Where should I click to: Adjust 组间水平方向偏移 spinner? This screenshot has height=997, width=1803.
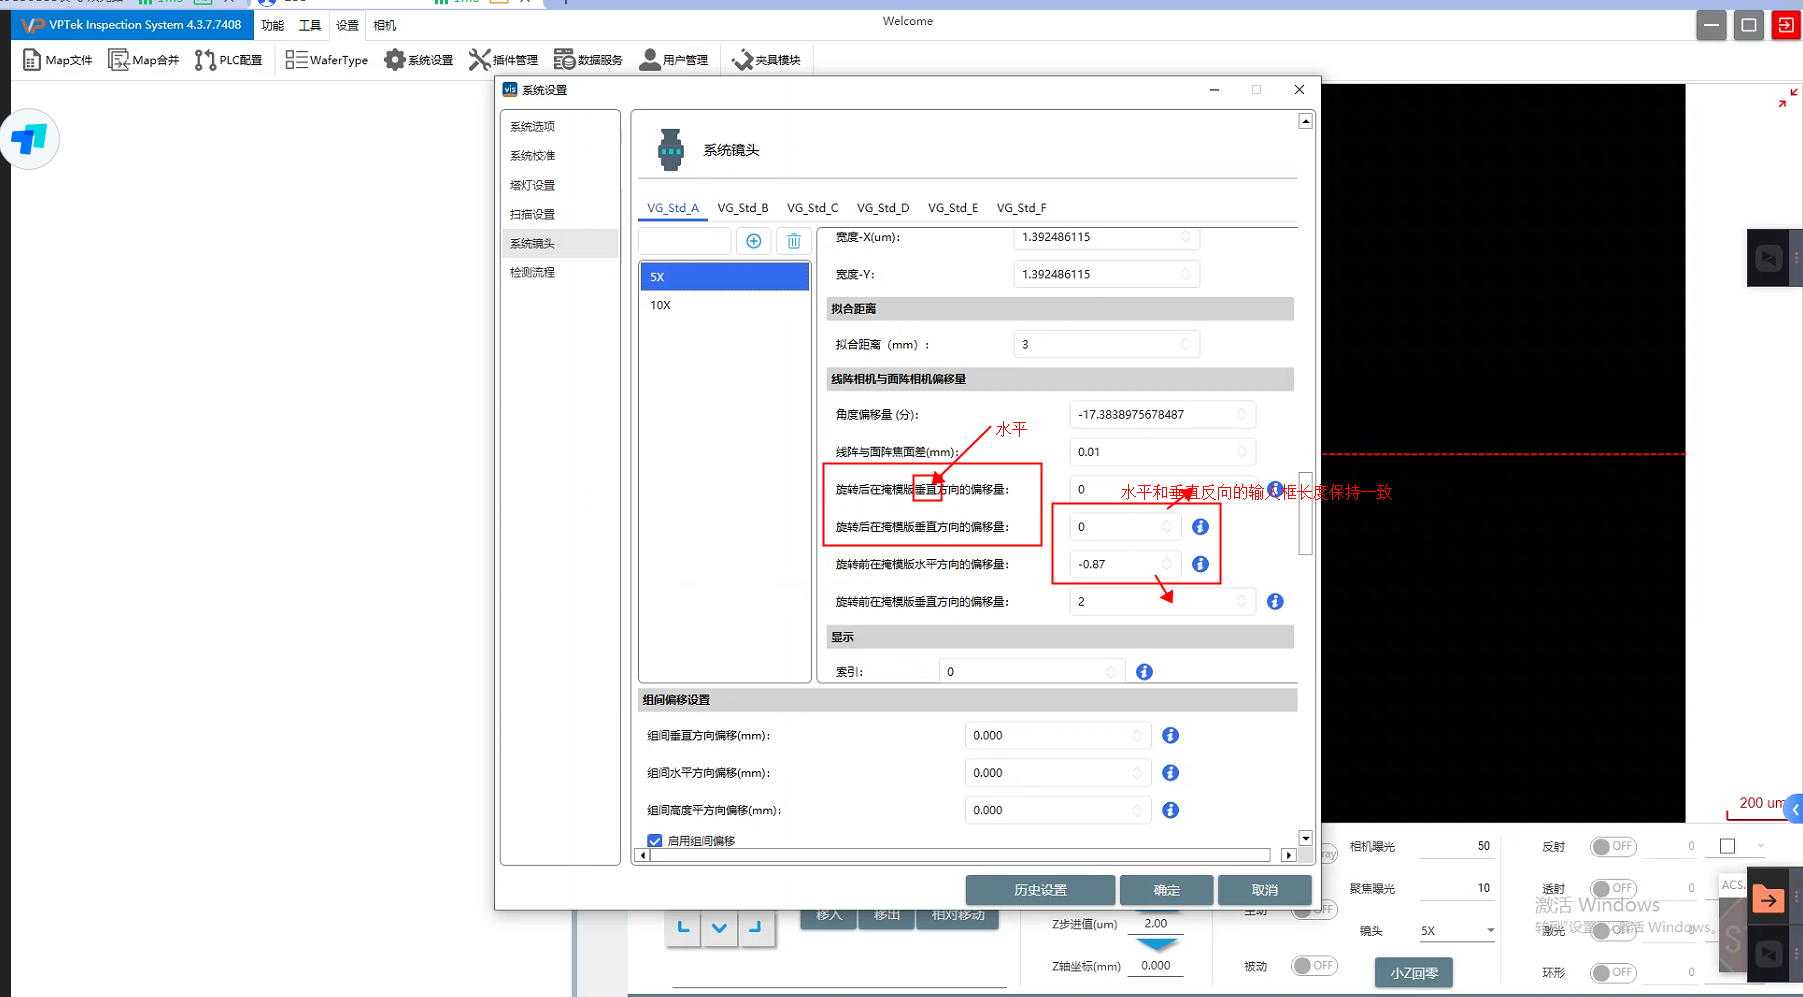click(1137, 773)
